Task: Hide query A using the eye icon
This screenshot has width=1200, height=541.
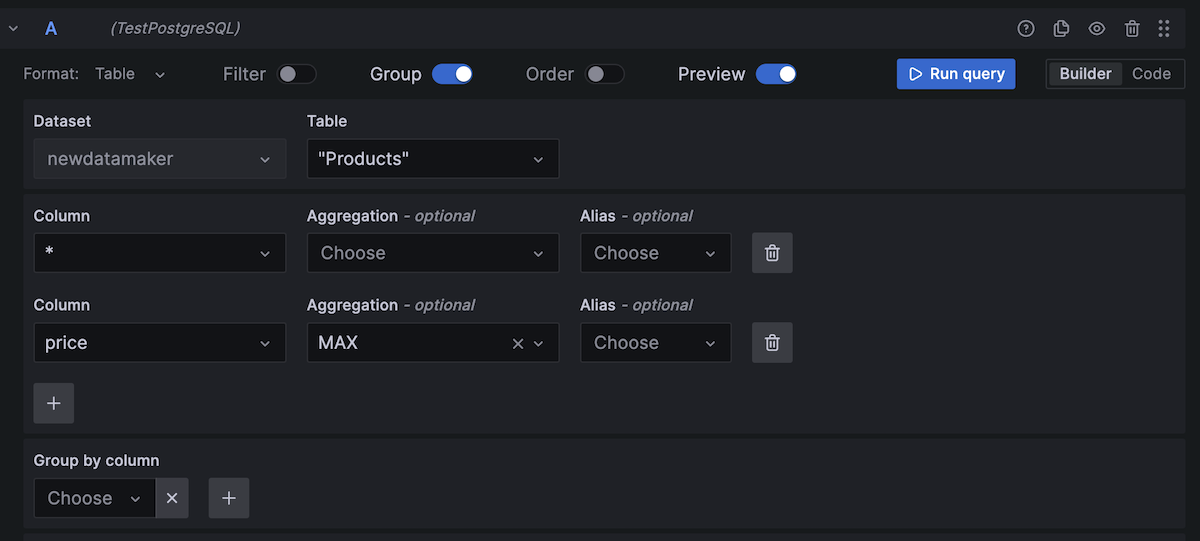Action: tap(1097, 29)
